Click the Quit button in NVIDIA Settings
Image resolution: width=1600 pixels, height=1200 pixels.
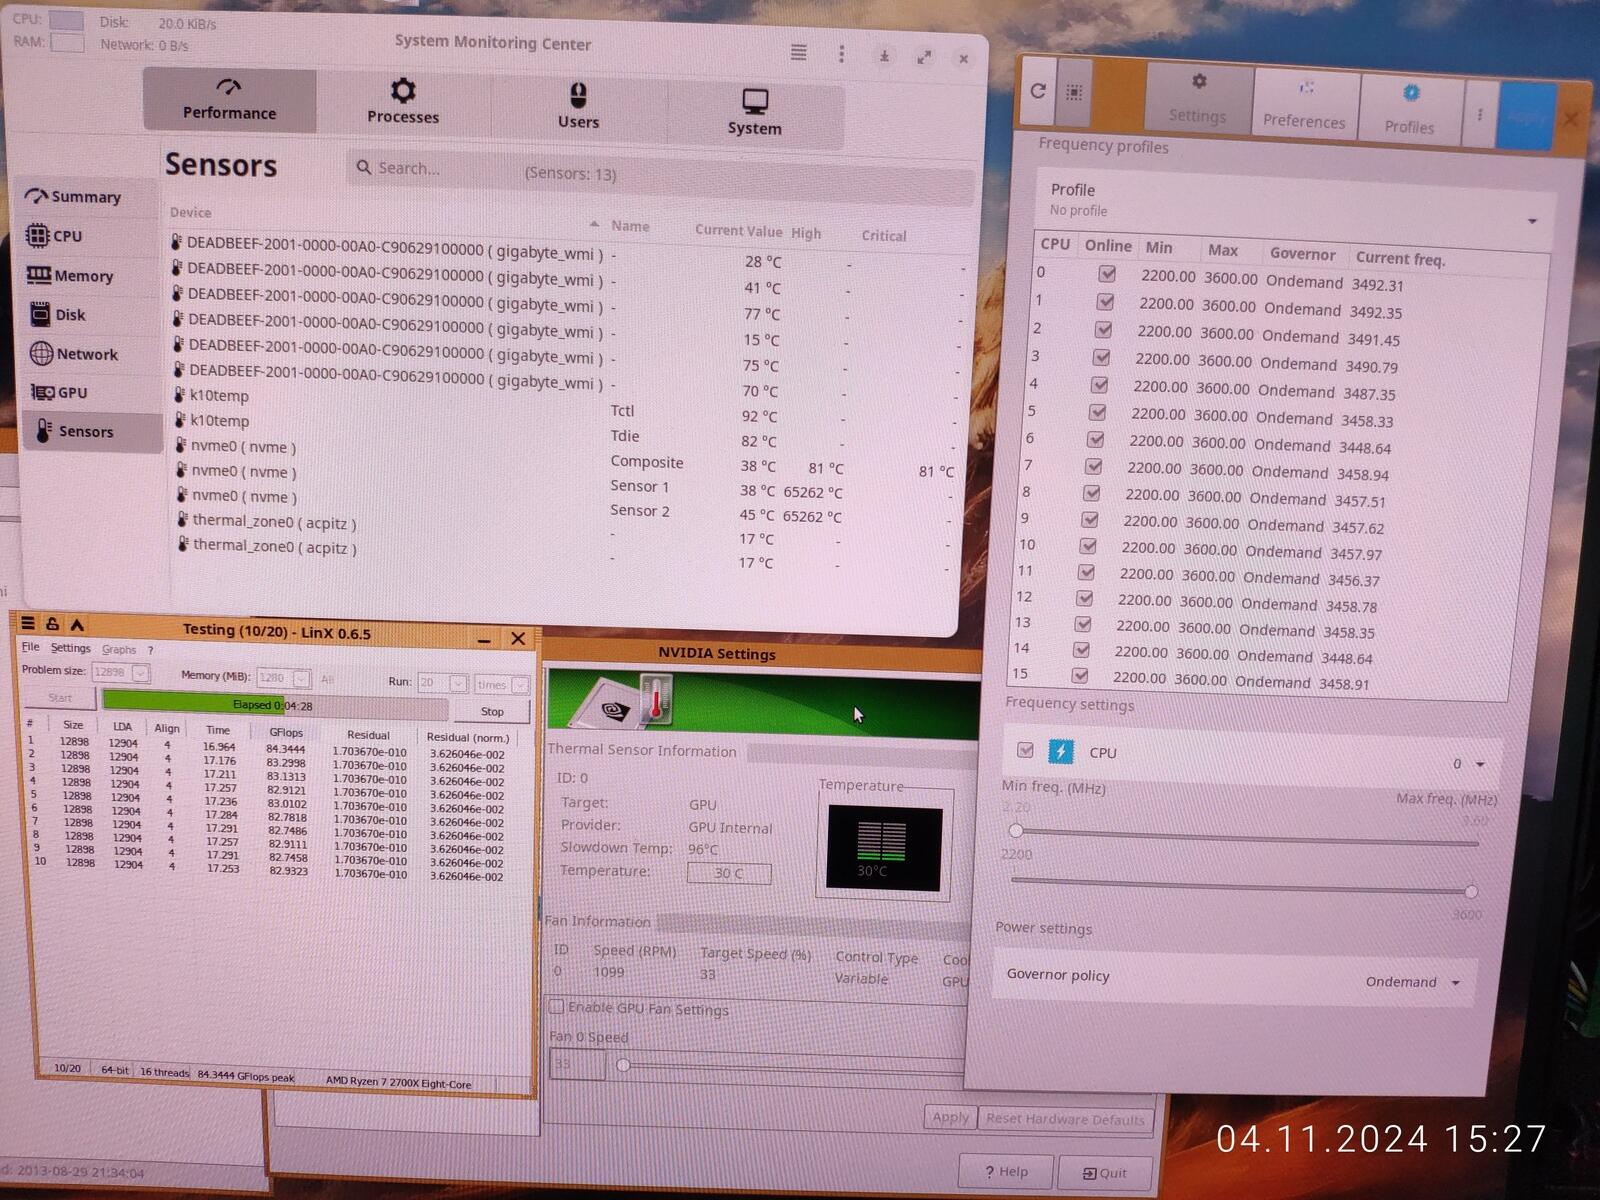pos(1105,1173)
